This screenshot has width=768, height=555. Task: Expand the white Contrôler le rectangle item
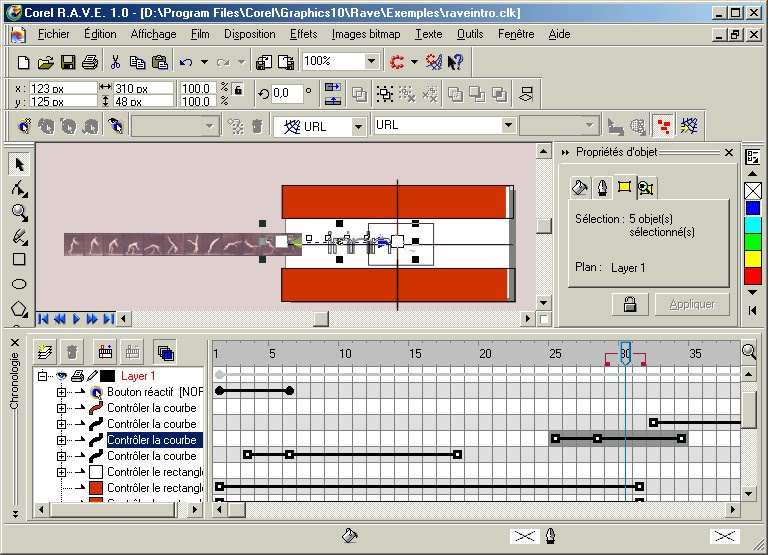coord(61,472)
